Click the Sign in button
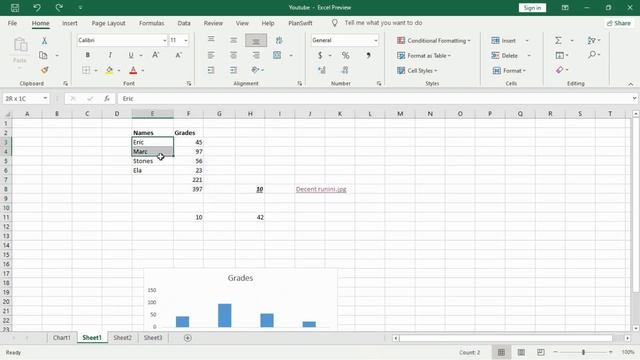Viewport: 640px width, 360px height. click(532, 8)
